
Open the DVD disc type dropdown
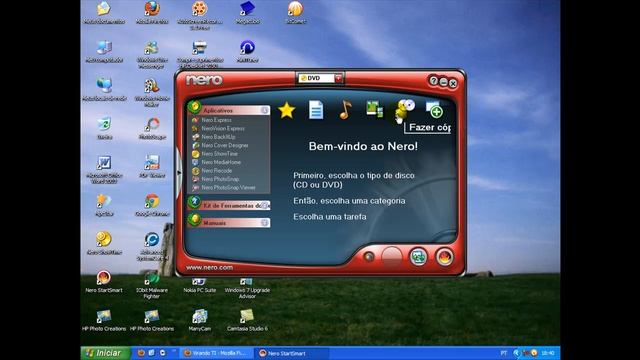click(x=338, y=78)
